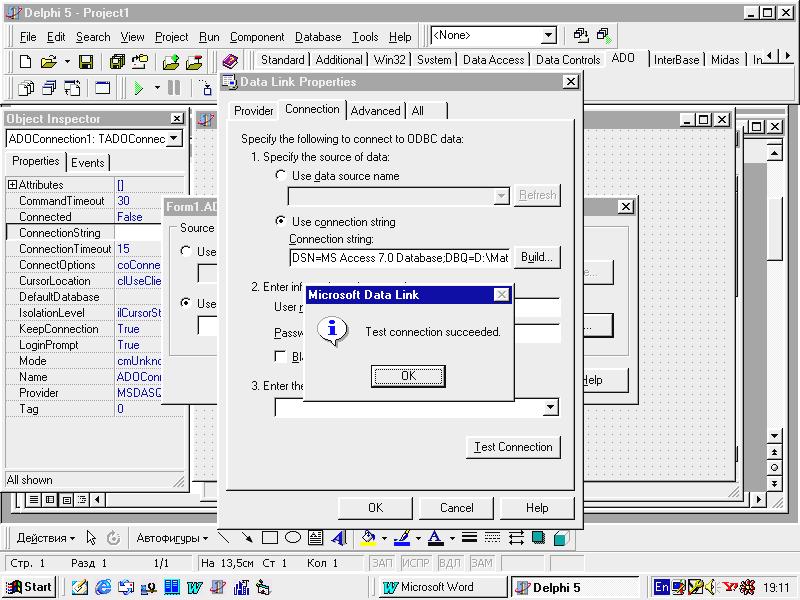
Task: Pick the Line tool in the drawing toolbar
Action: point(223,537)
